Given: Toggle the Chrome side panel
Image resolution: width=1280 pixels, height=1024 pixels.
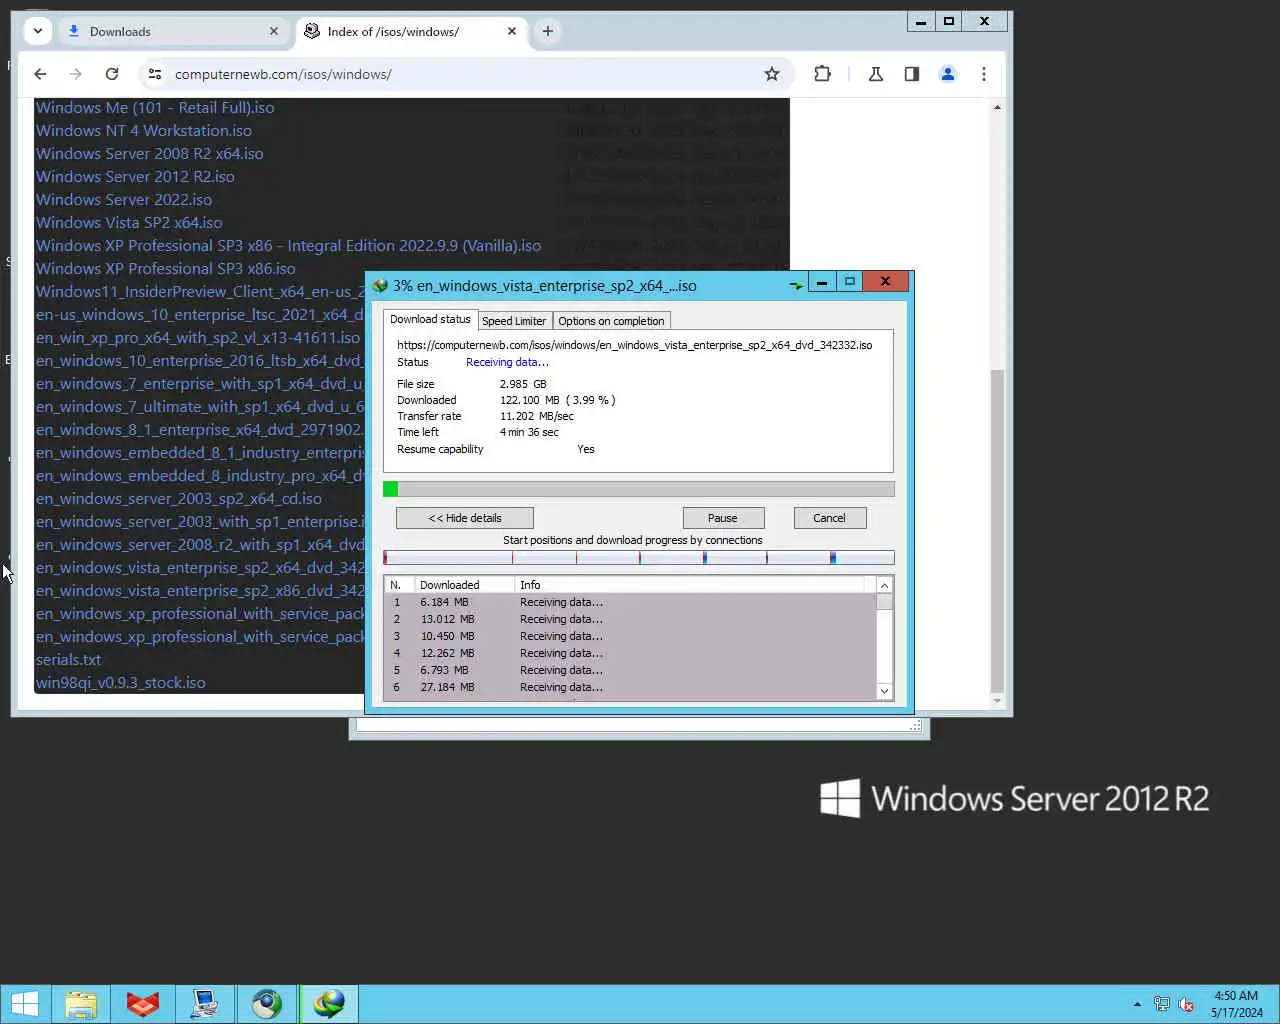Looking at the screenshot, I should click(912, 74).
